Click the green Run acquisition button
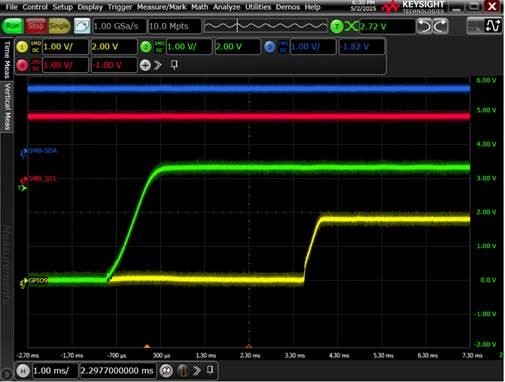The height and width of the screenshot is (382, 505). [x=13, y=26]
